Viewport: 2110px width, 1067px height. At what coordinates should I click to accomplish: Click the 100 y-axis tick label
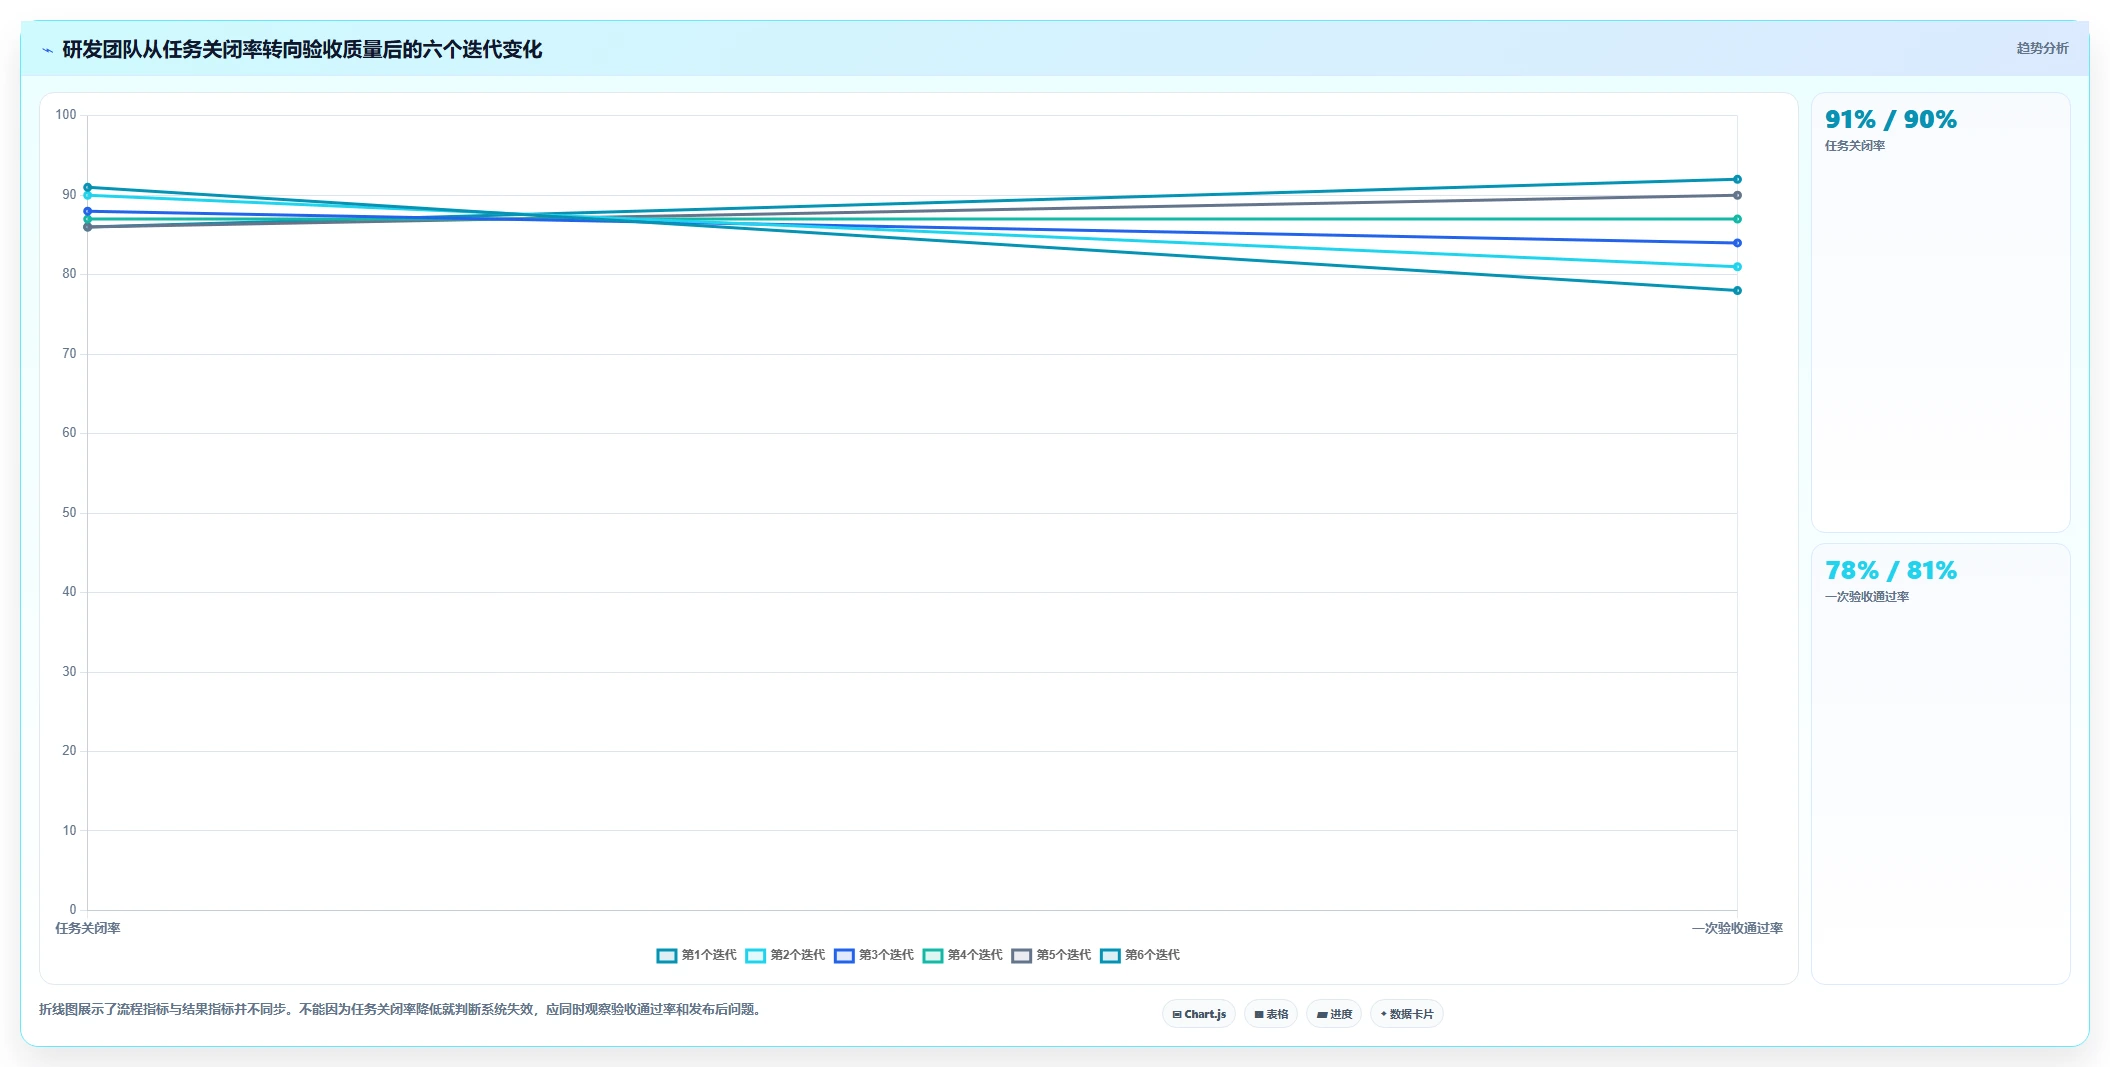(66, 115)
